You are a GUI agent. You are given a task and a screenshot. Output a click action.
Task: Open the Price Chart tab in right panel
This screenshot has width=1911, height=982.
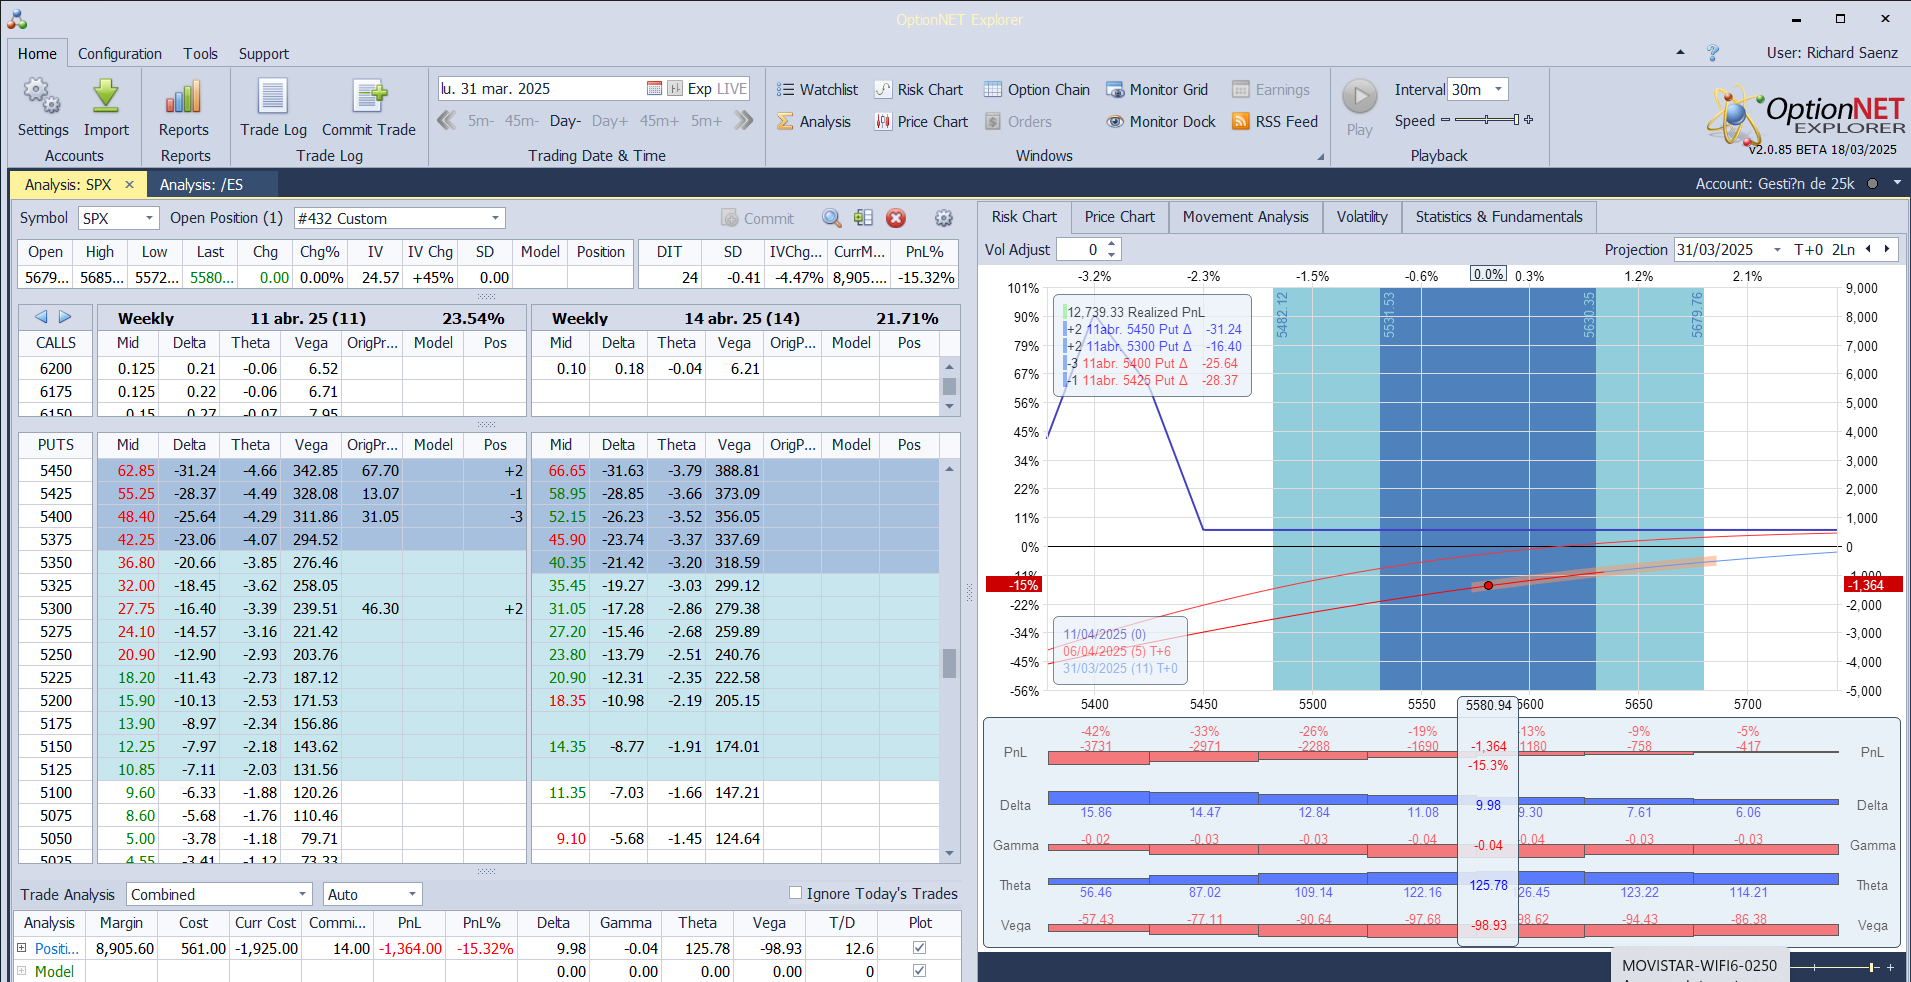[x=1119, y=217]
